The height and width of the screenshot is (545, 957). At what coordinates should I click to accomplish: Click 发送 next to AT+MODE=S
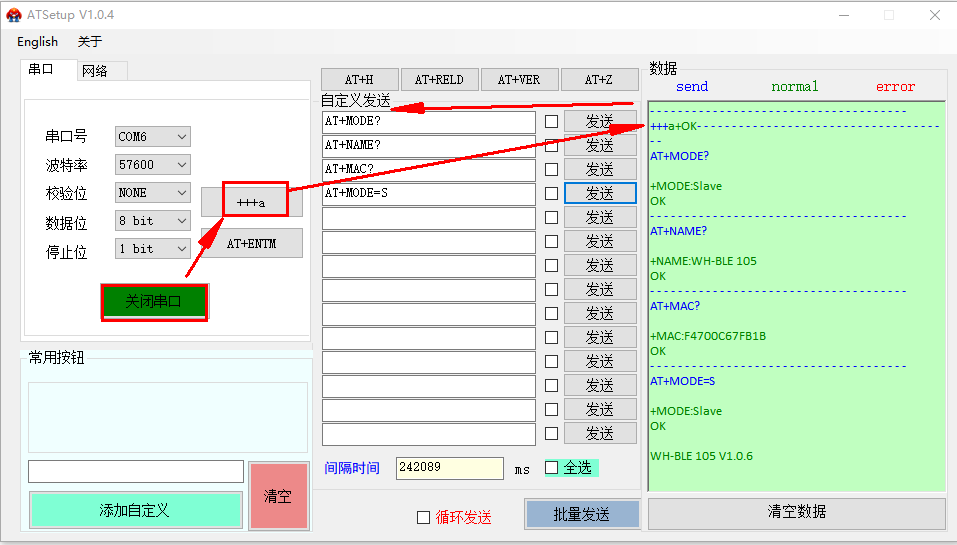[599, 193]
